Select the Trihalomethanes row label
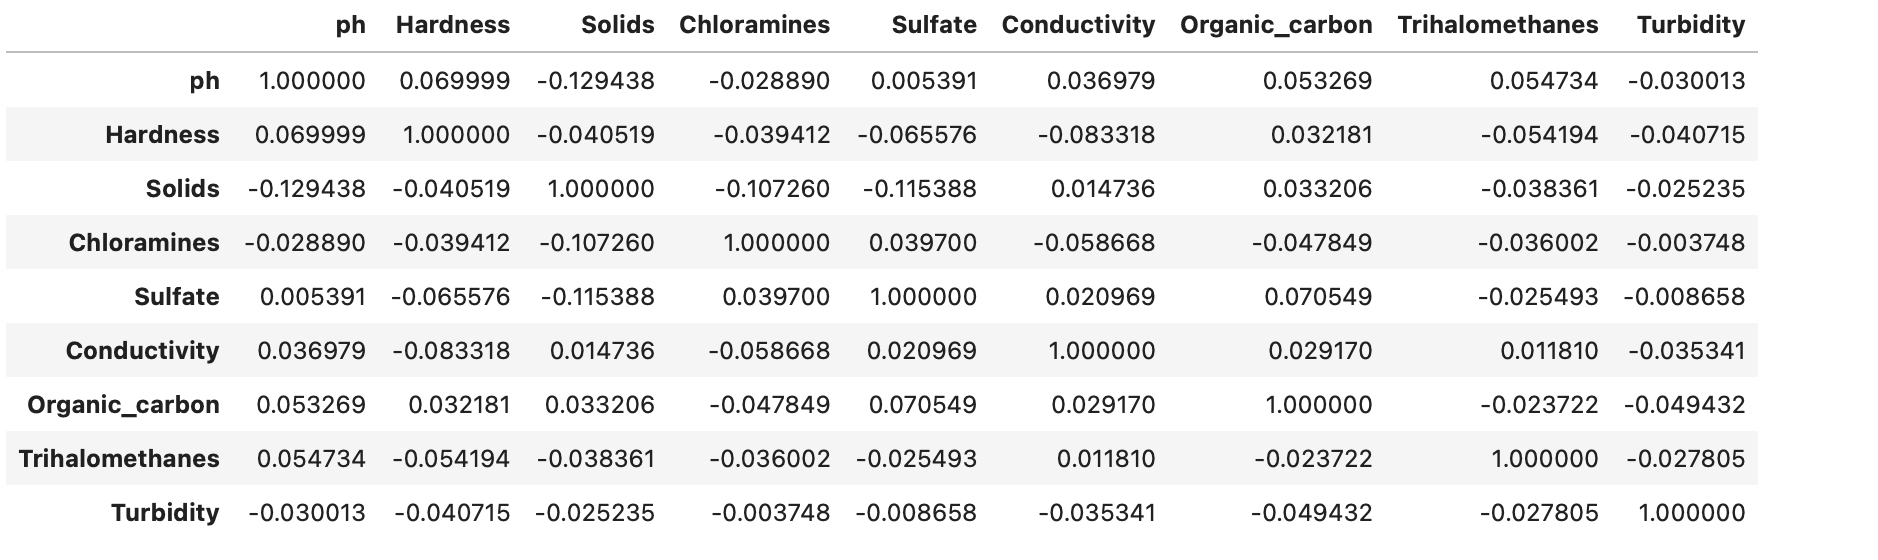The width and height of the screenshot is (1878, 560). click(119, 459)
